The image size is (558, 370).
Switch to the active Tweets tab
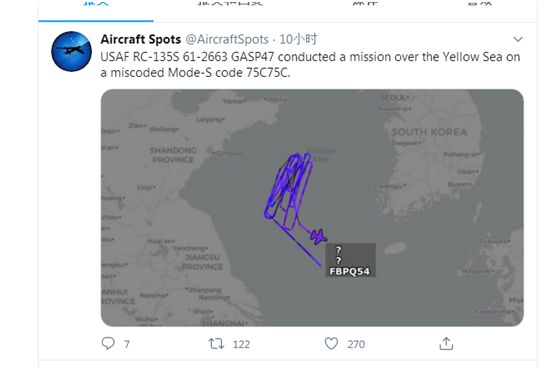(96, 4)
